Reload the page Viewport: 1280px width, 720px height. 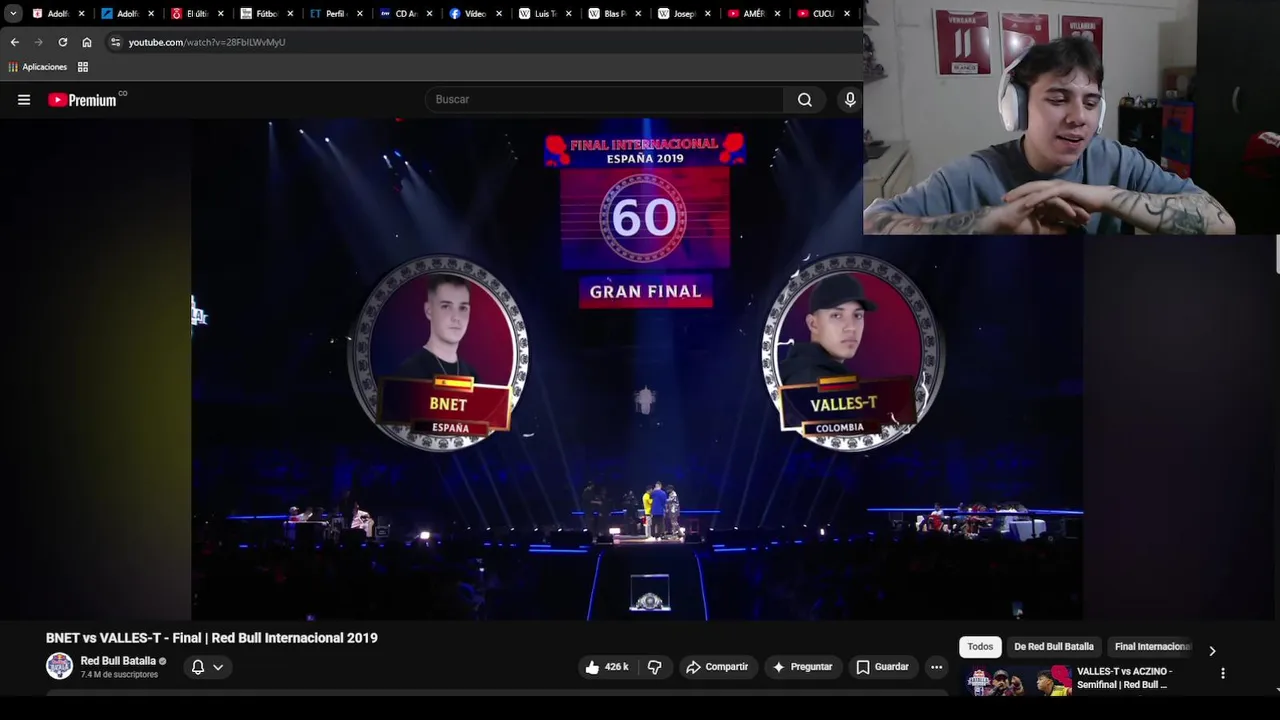point(63,42)
